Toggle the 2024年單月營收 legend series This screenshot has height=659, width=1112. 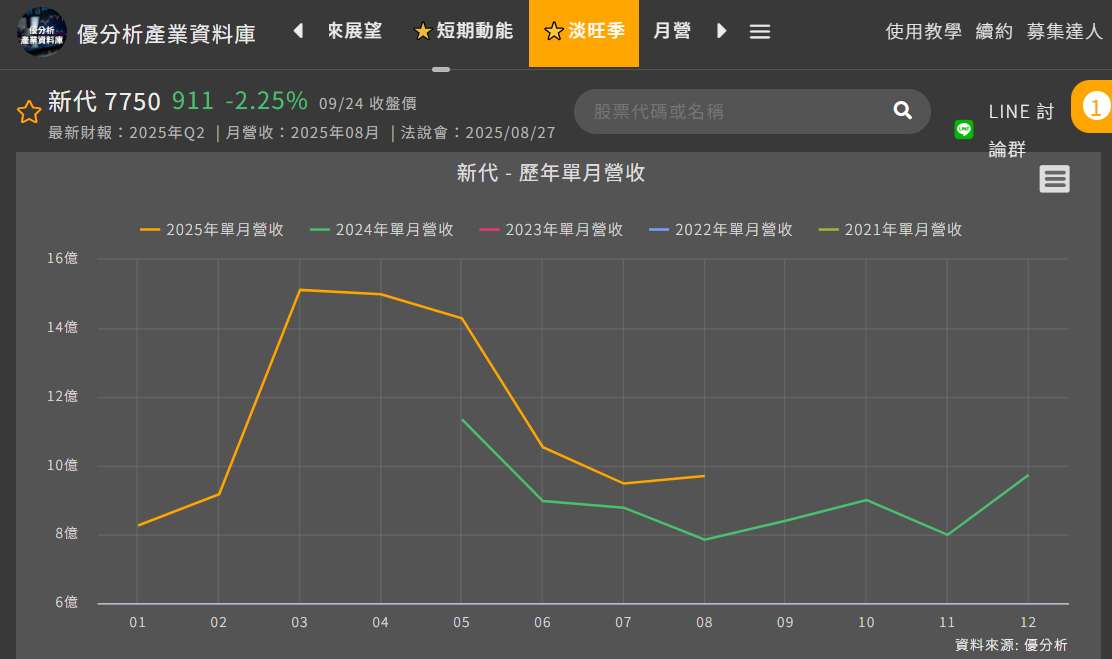pyautogui.click(x=382, y=230)
